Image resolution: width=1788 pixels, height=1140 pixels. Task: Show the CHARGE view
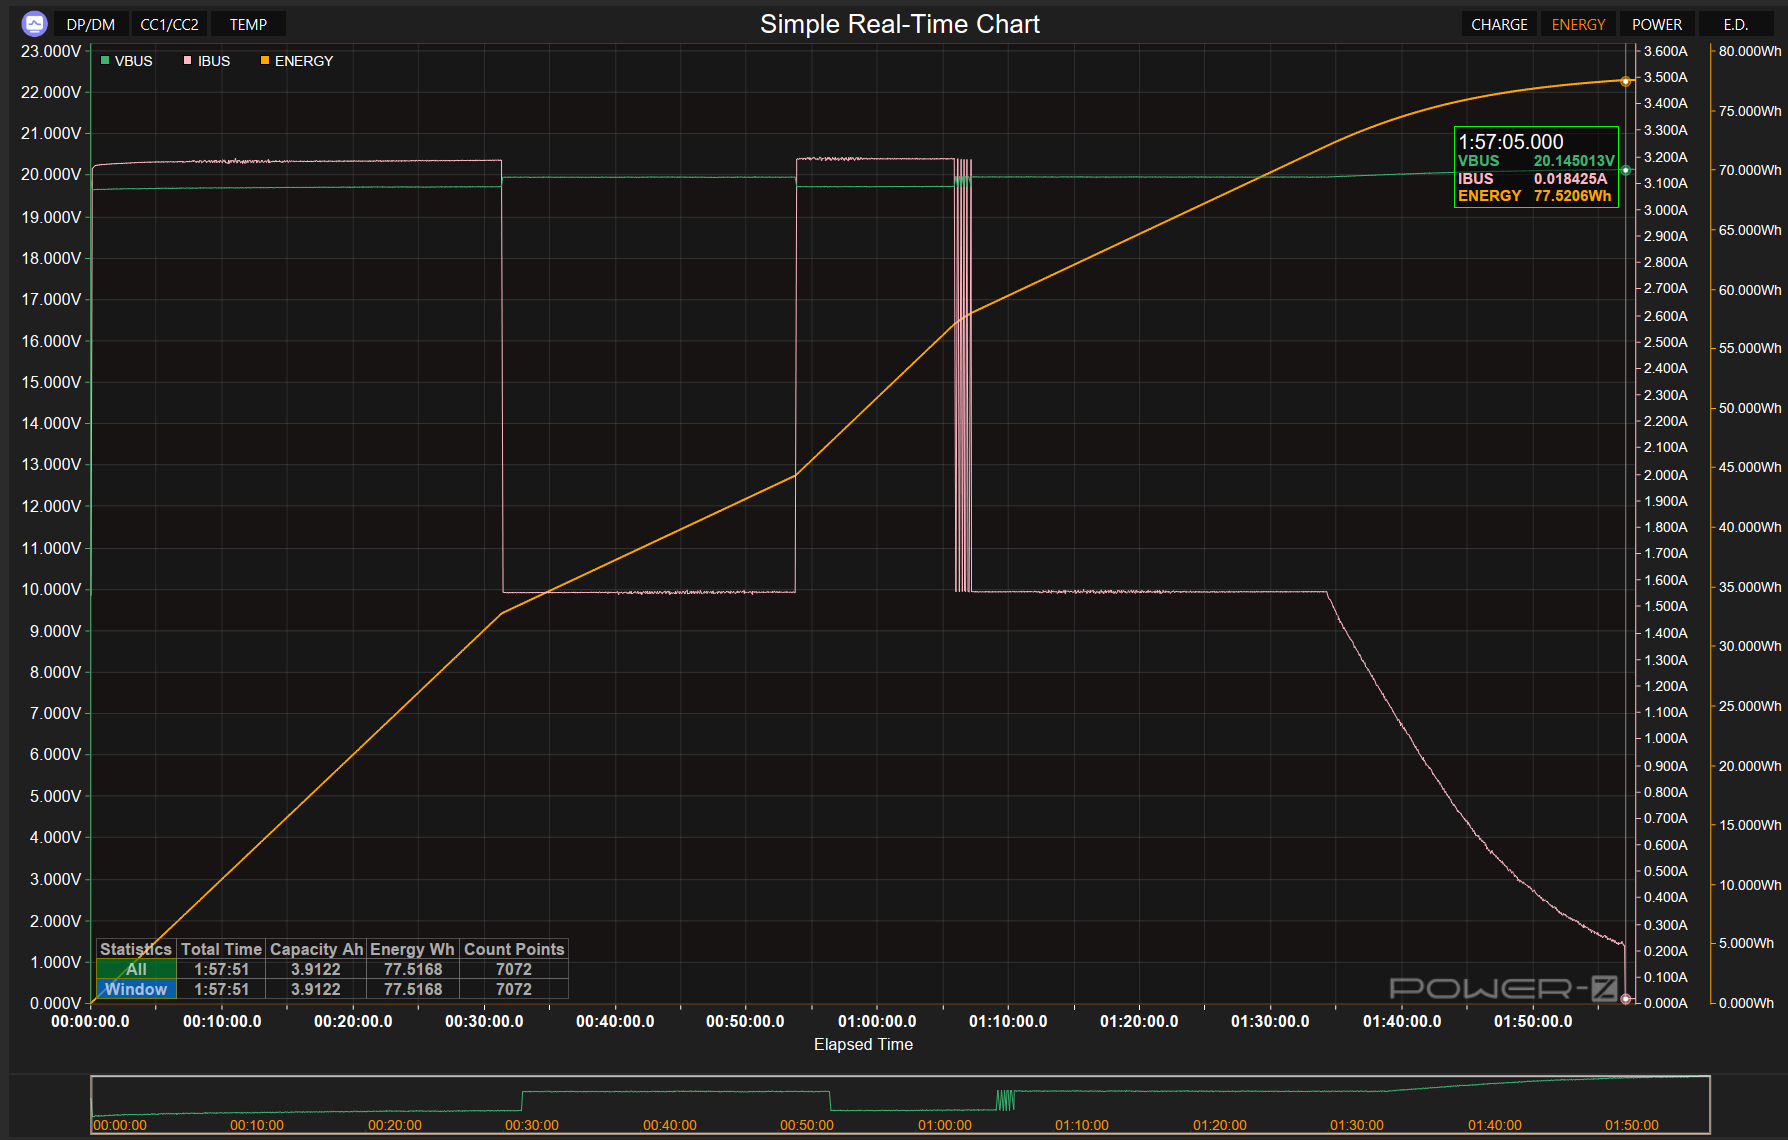[1499, 24]
